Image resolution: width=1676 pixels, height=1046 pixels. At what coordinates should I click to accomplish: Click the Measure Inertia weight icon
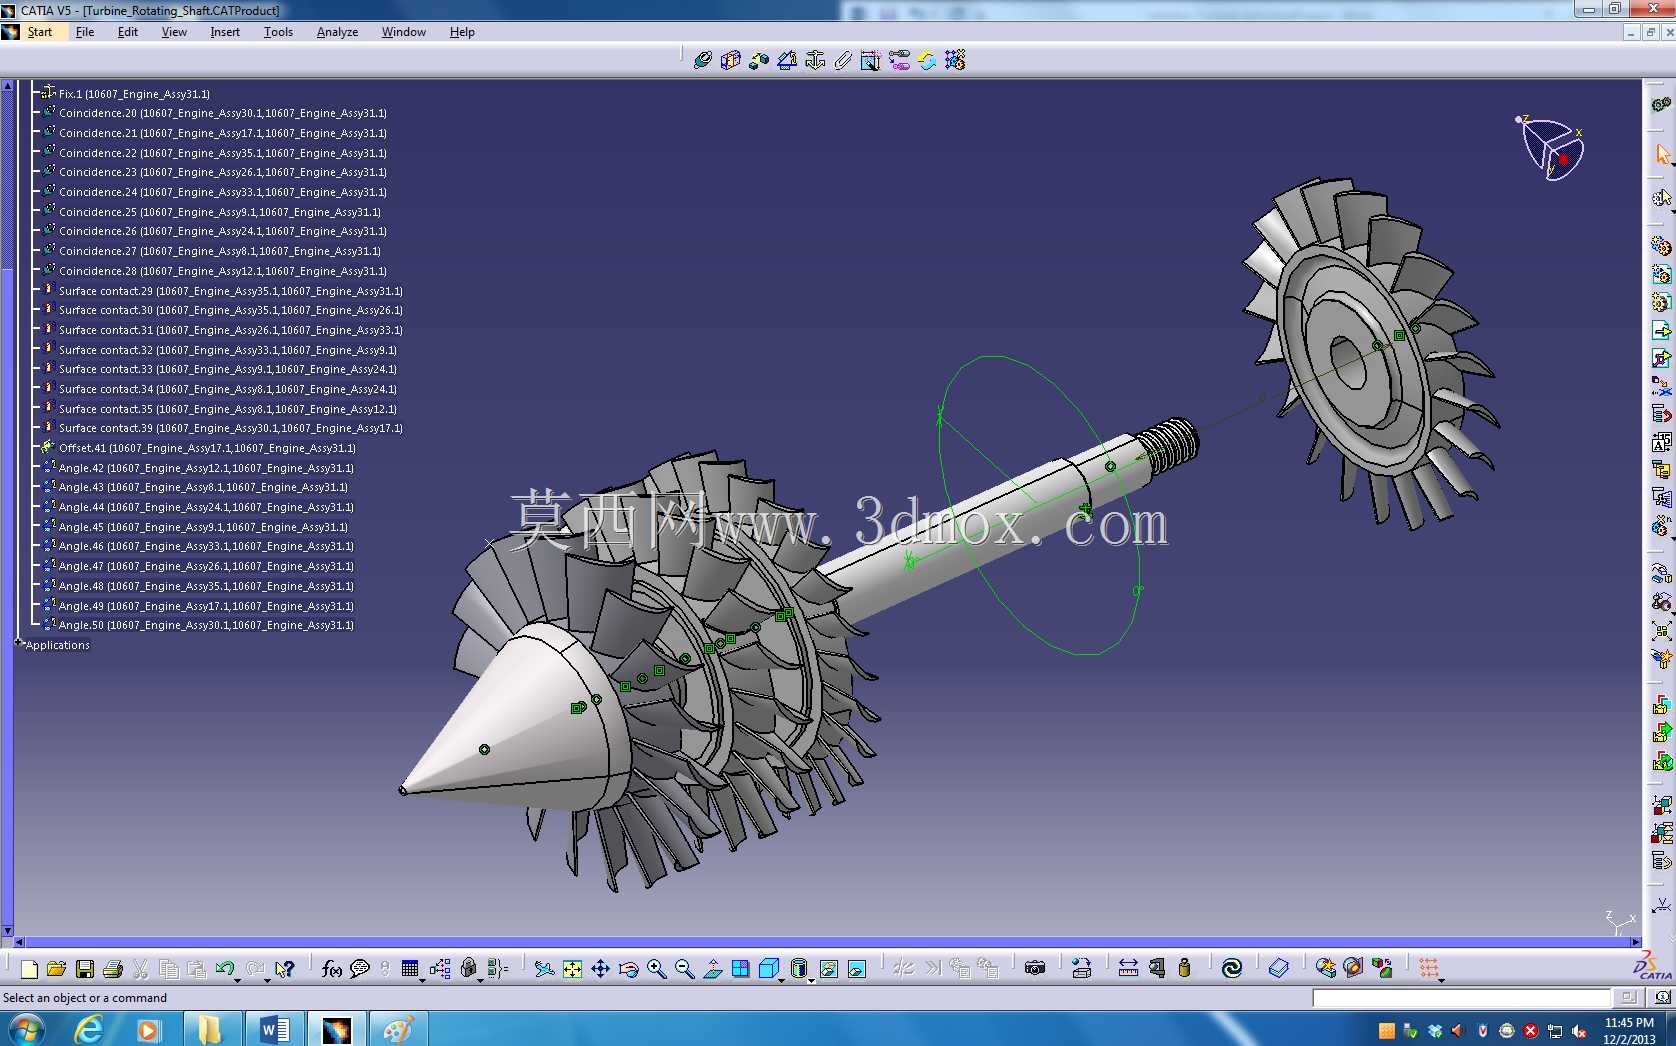[1184, 968]
